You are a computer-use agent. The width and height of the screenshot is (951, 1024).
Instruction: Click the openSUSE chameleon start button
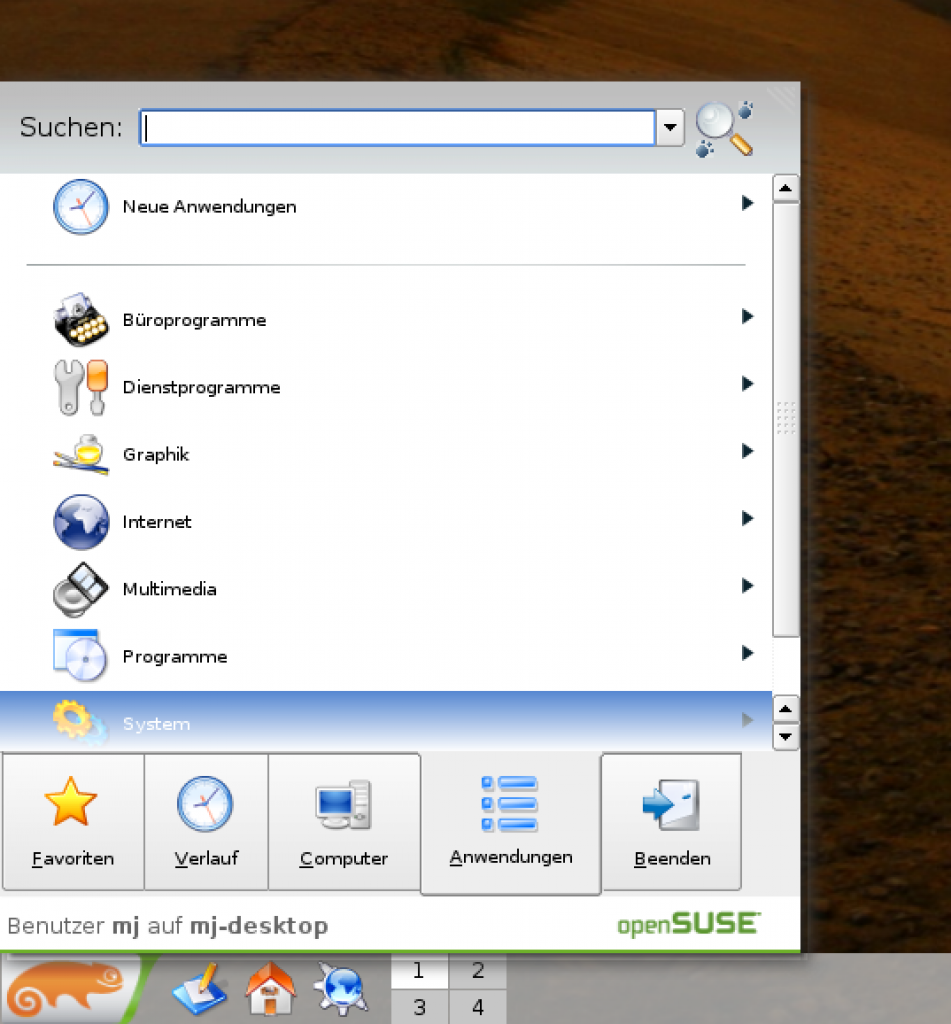pos(71,989)
